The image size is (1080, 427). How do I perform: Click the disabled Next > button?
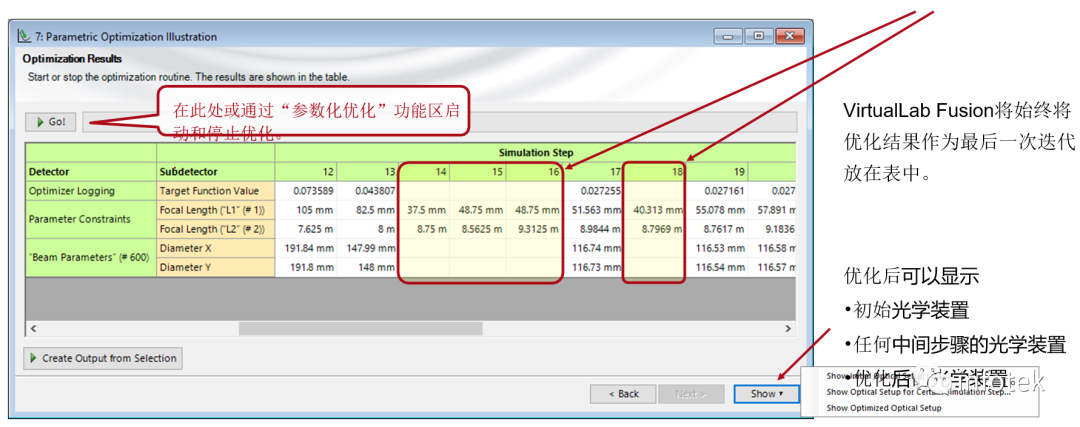click(x=691, y=394)
